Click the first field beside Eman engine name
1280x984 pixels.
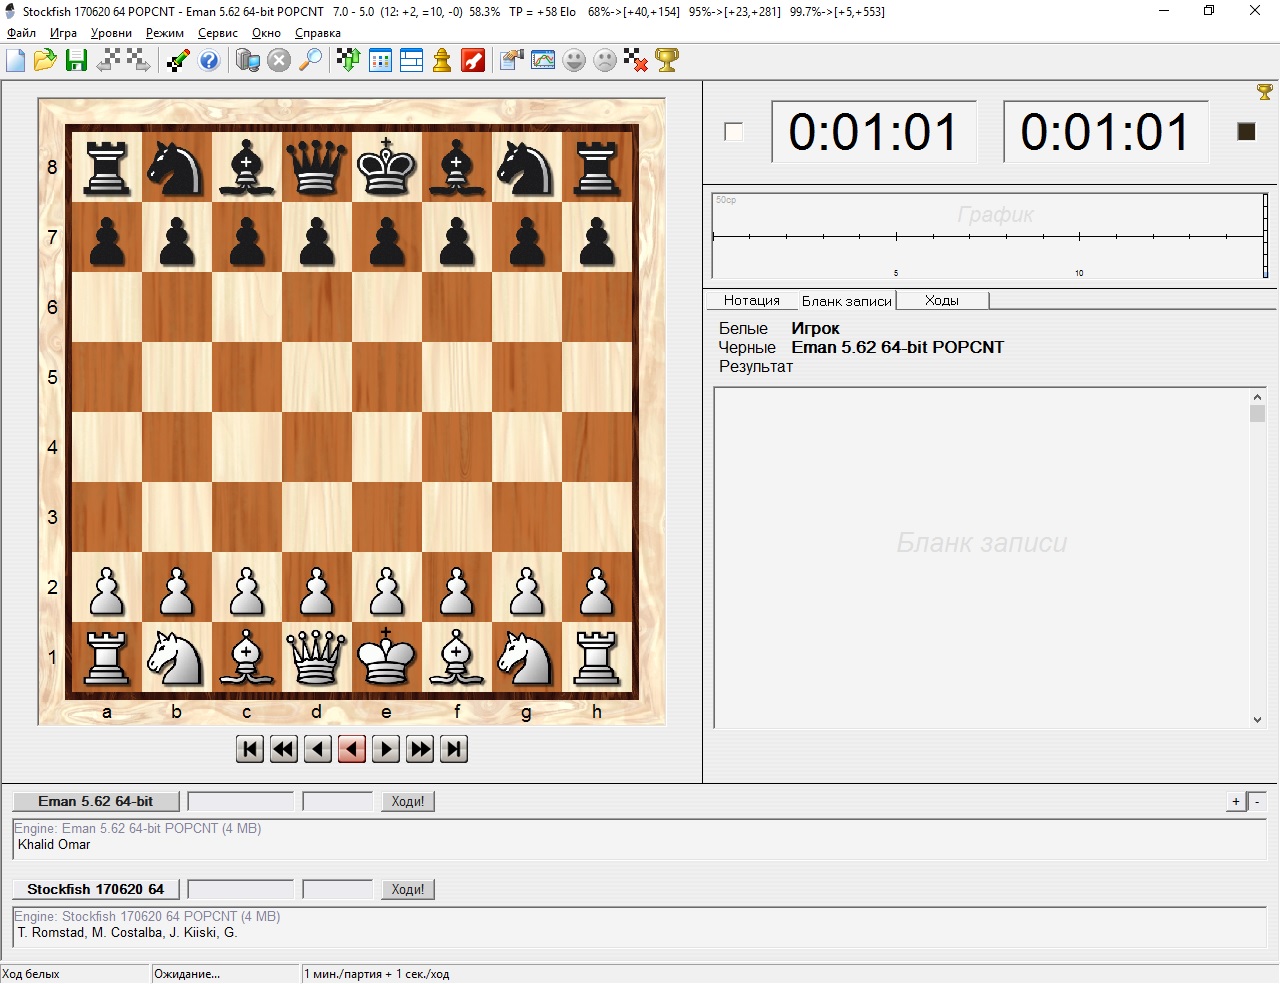pos(241,801)
